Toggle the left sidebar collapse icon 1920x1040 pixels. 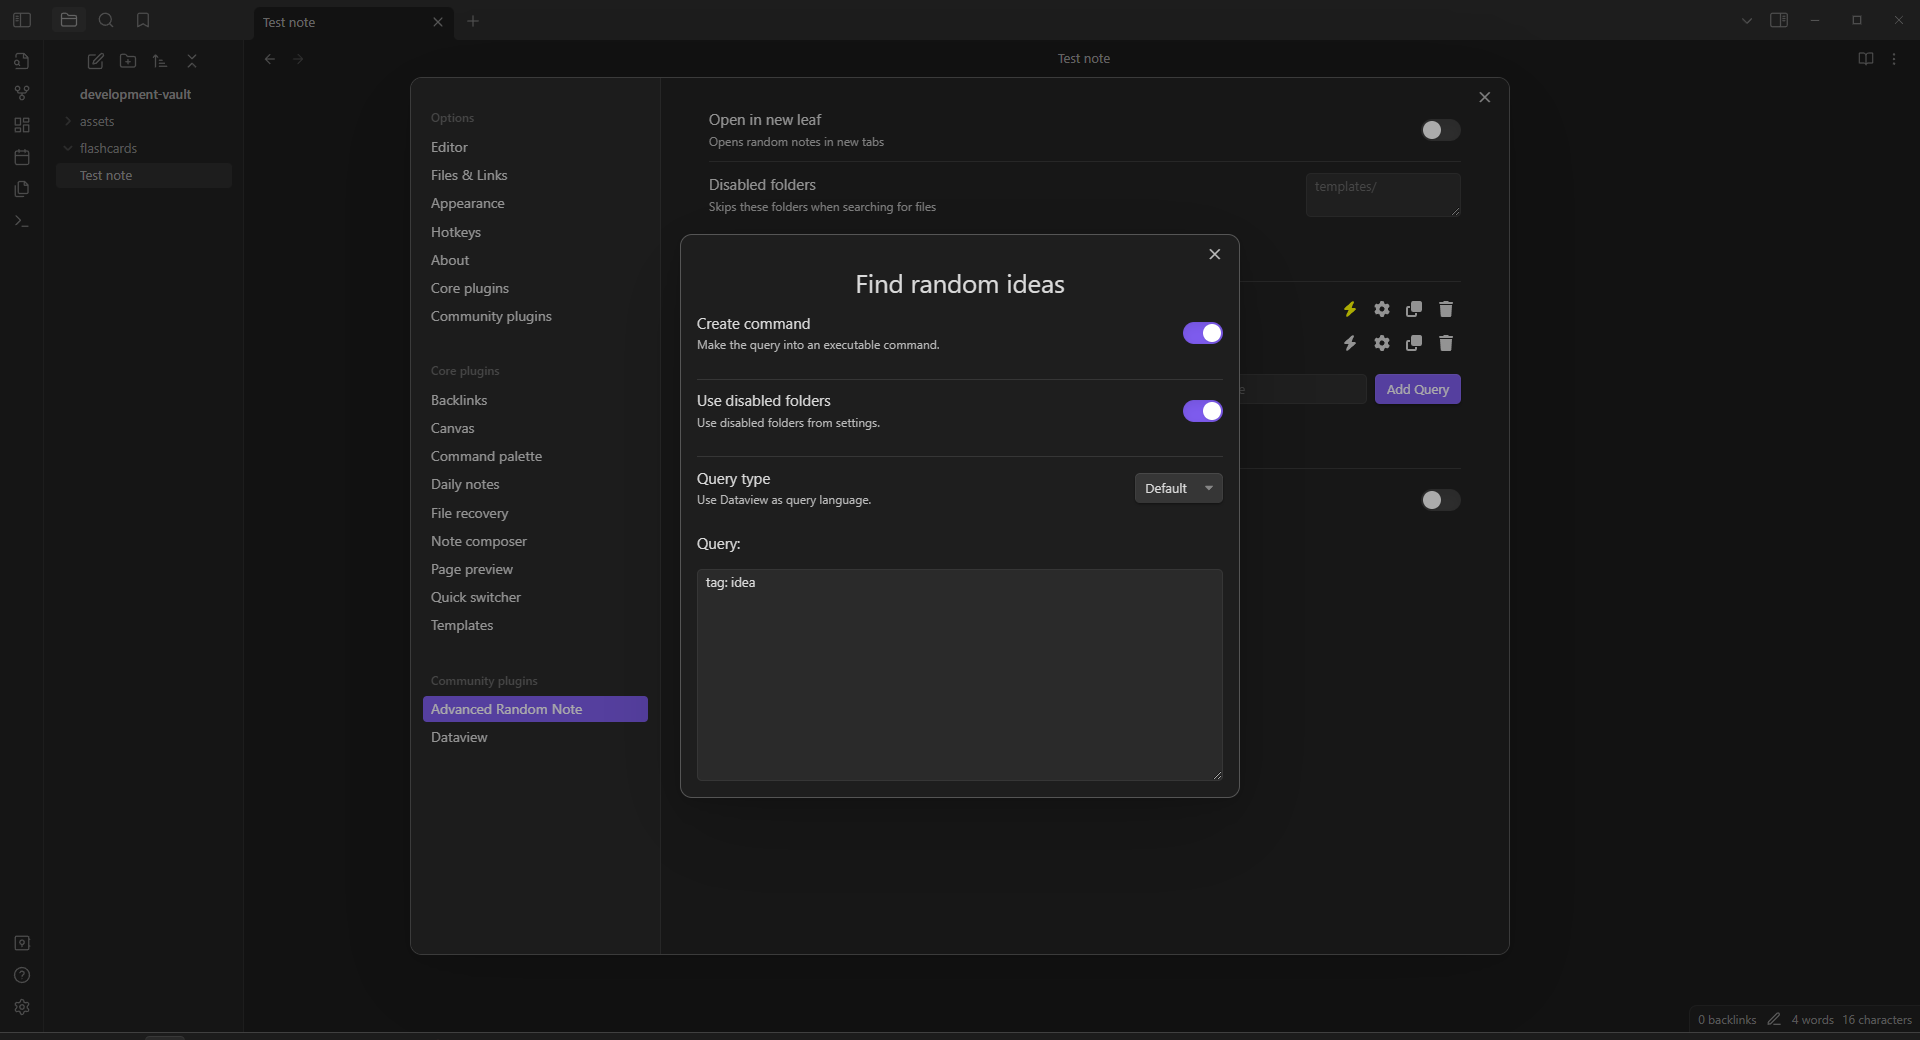[x=22, y=20]
